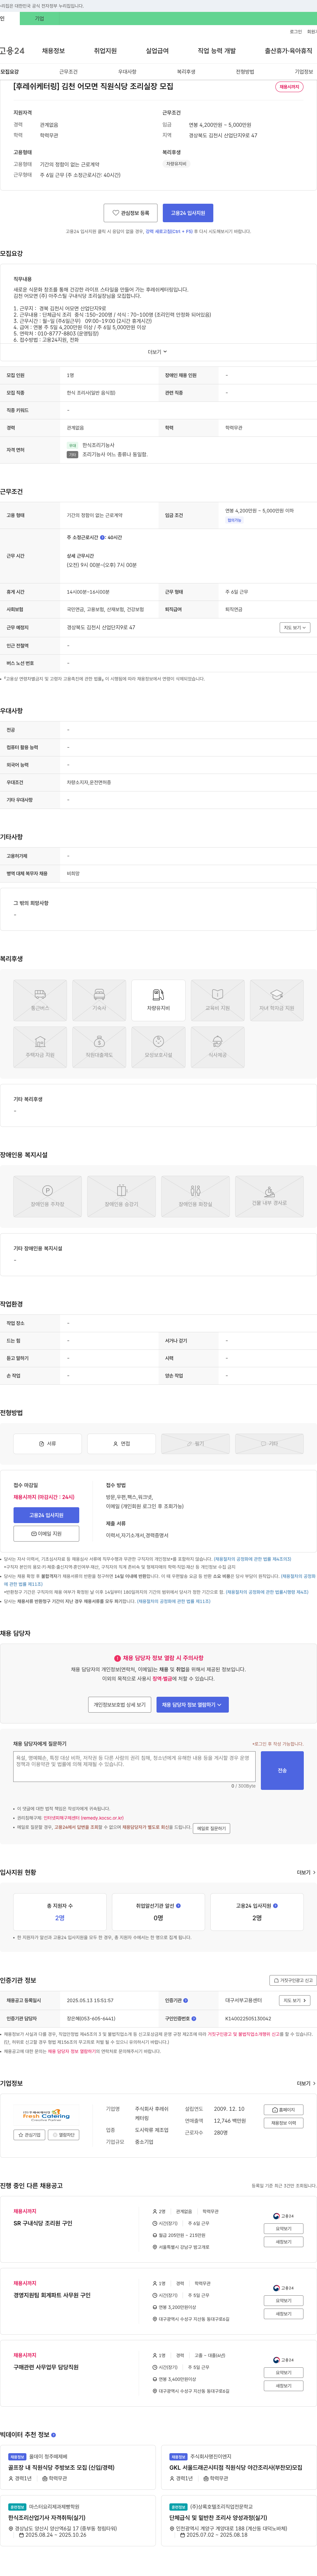
Task: Expand the 더보기 toggle under 직무내용
Action: click(x=158, y=352)
